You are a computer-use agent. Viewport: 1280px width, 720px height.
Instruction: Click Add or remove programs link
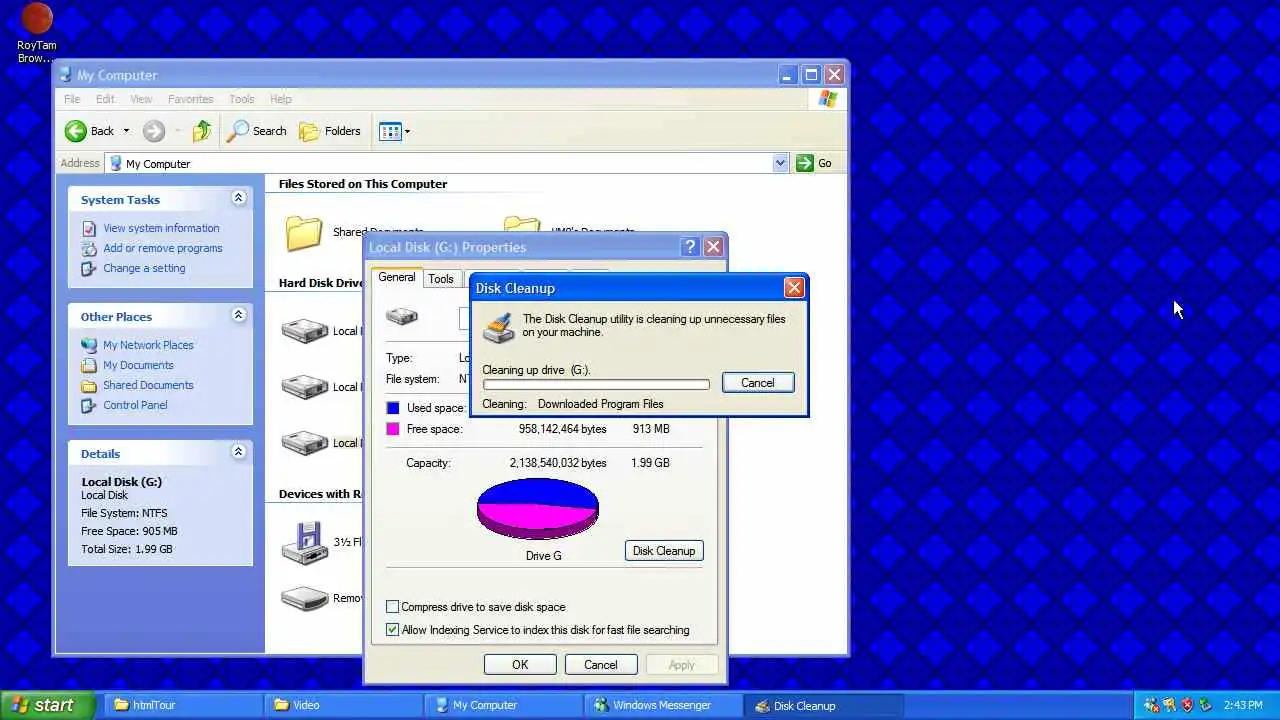pyautogui.click(x=163, y=248)
